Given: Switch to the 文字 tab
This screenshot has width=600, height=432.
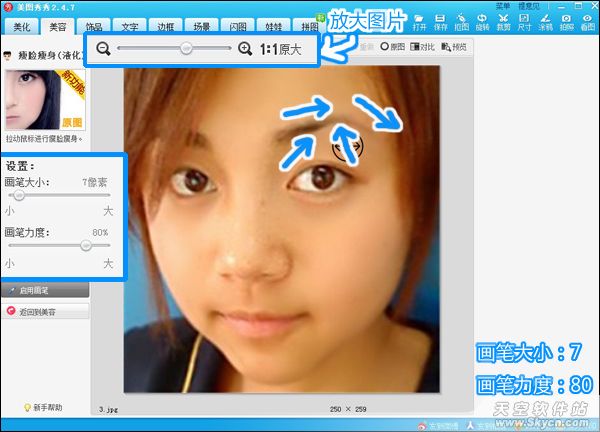Looking at the screenshot, I should 130,26.
